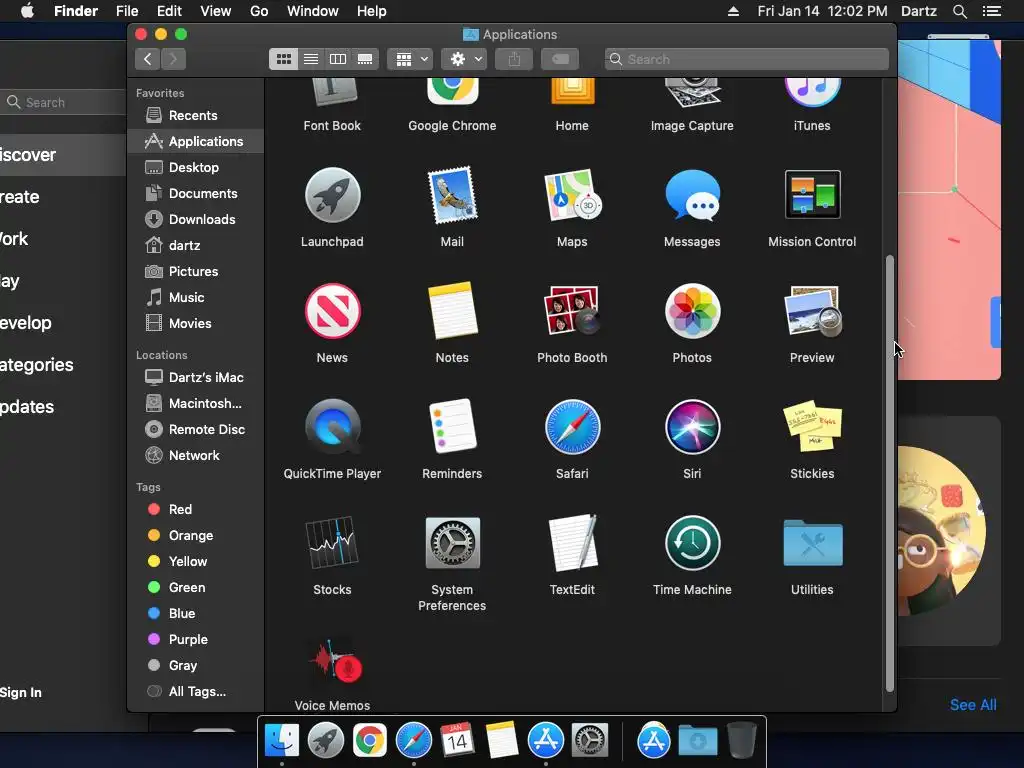Open the Trash in the Dock
This screenshot has width=1024, height=768.
pyautogui.click(x=741, y=740)
